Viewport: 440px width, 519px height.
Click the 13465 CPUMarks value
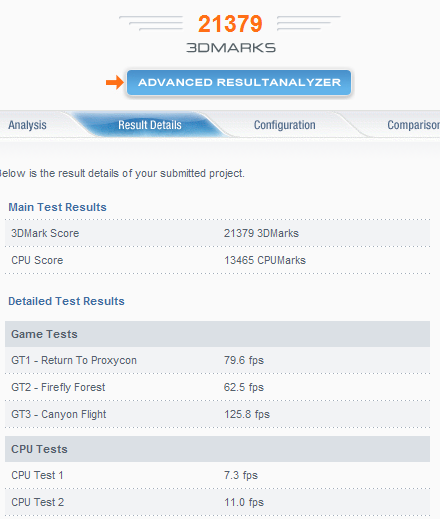pyautogui.click(x=265, y=260)
